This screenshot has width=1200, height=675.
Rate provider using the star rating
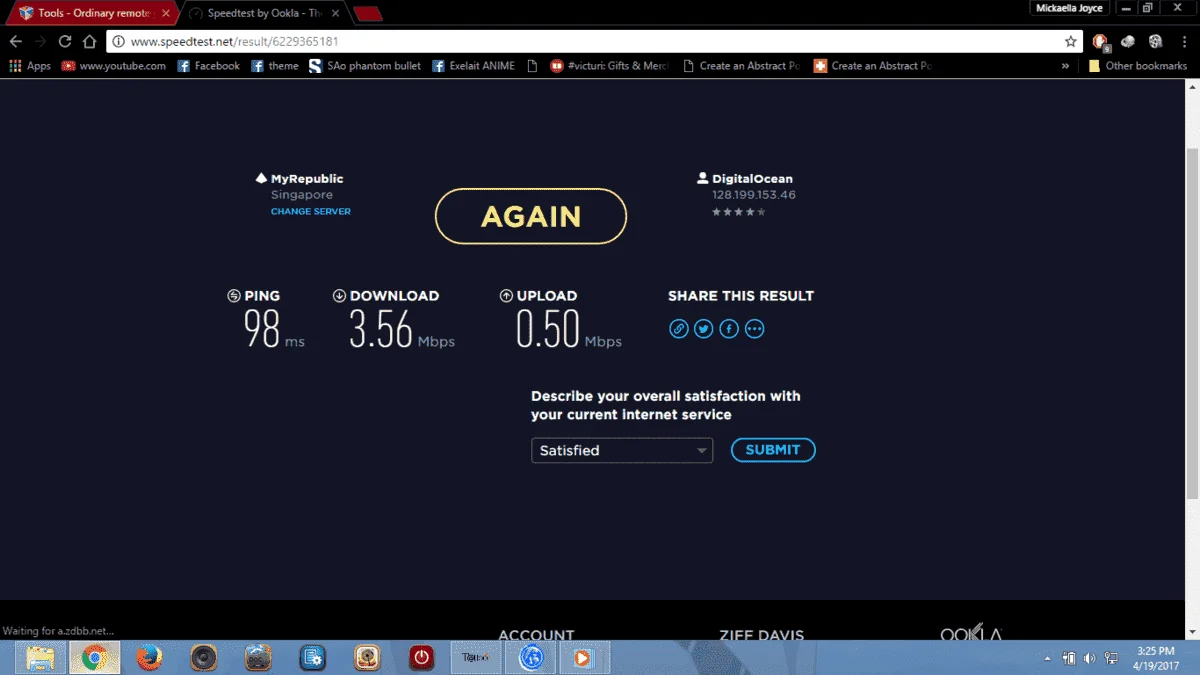[739, 212]
